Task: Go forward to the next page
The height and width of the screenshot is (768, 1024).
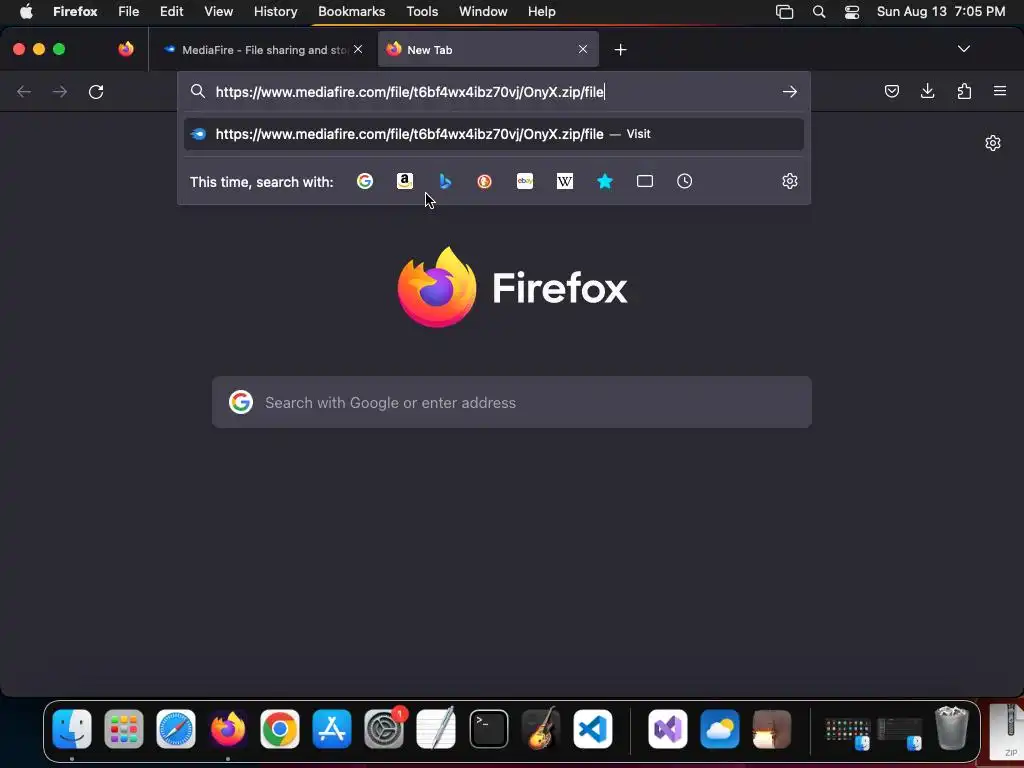Action: pyautogui.click(x=60, y=92)
